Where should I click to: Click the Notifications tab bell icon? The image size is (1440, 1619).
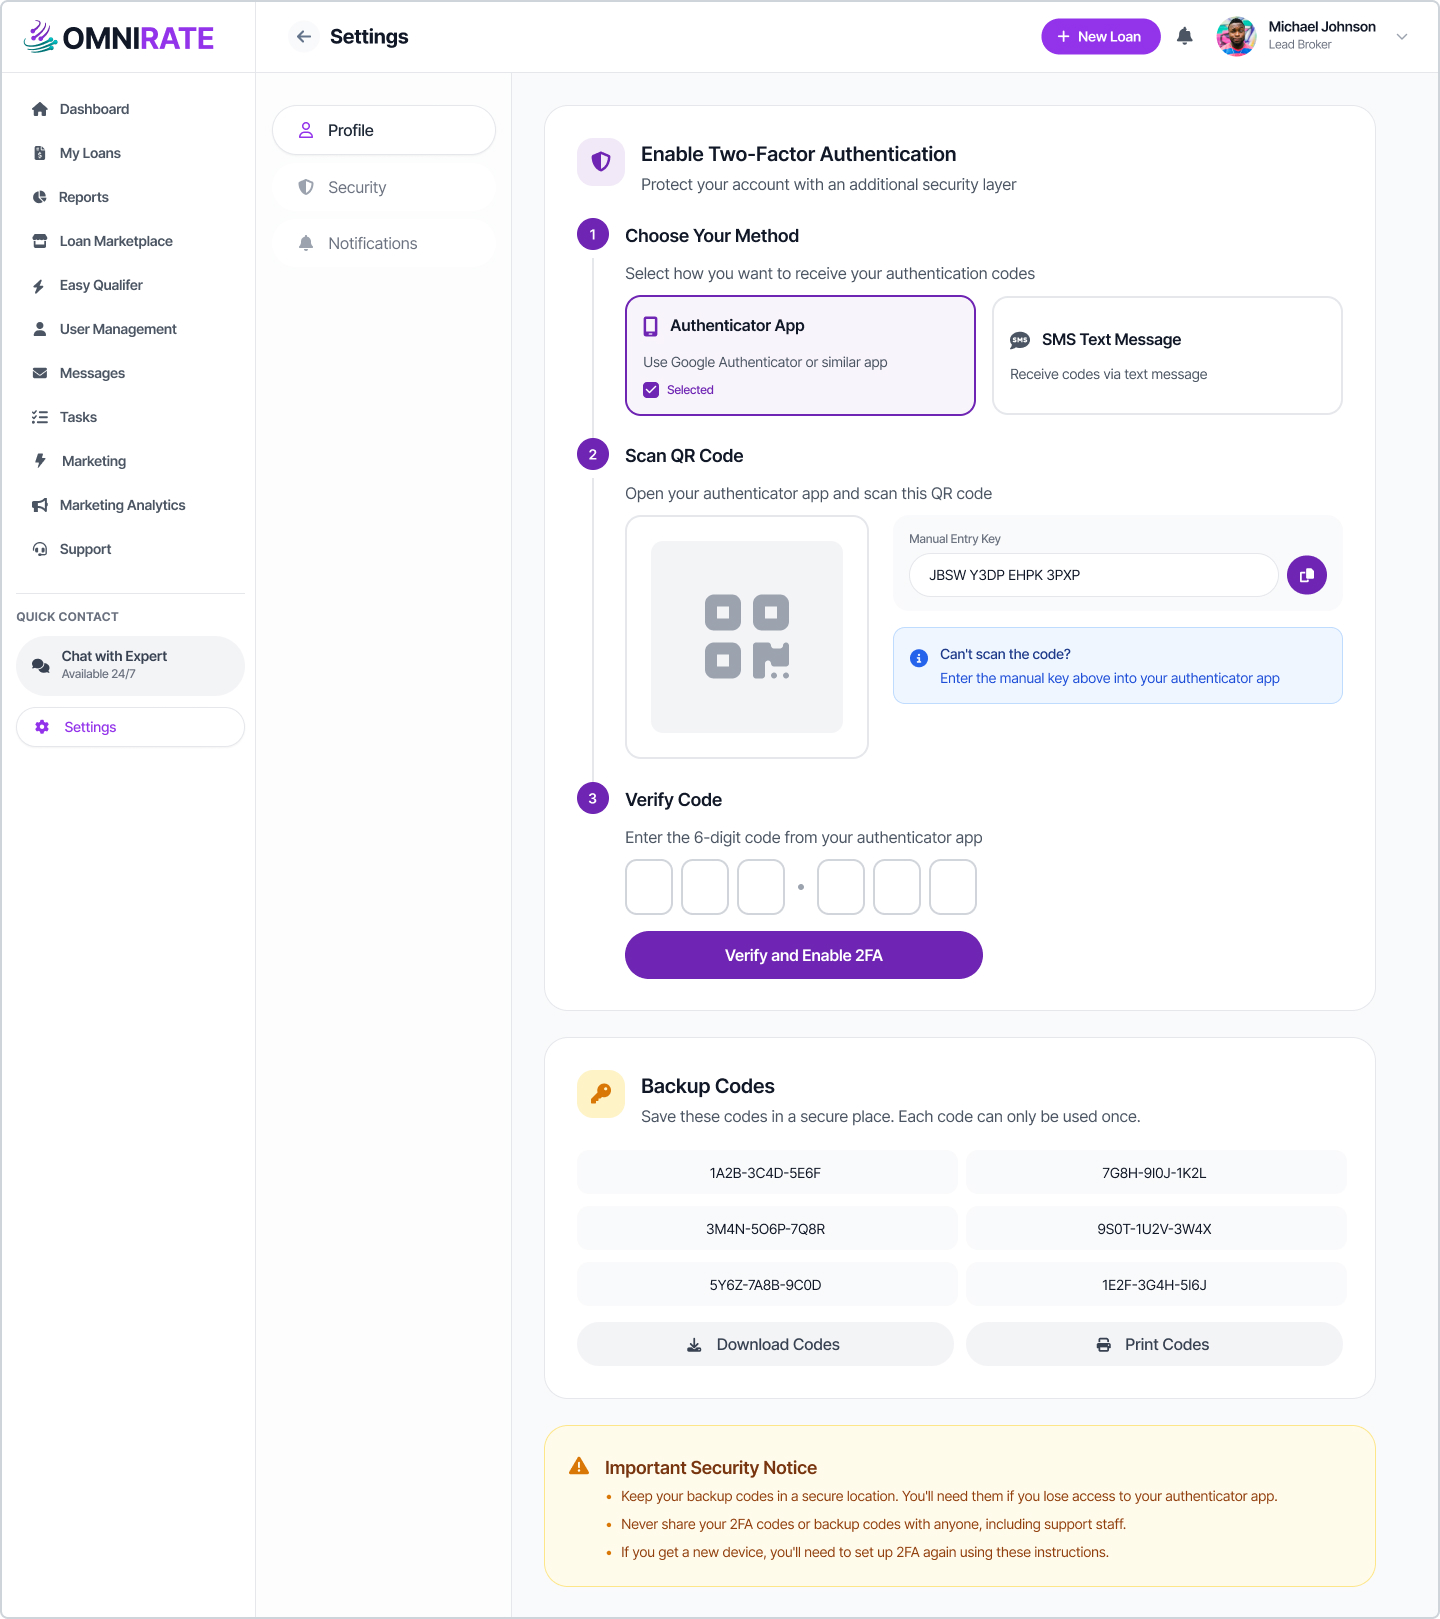point(306,243)
